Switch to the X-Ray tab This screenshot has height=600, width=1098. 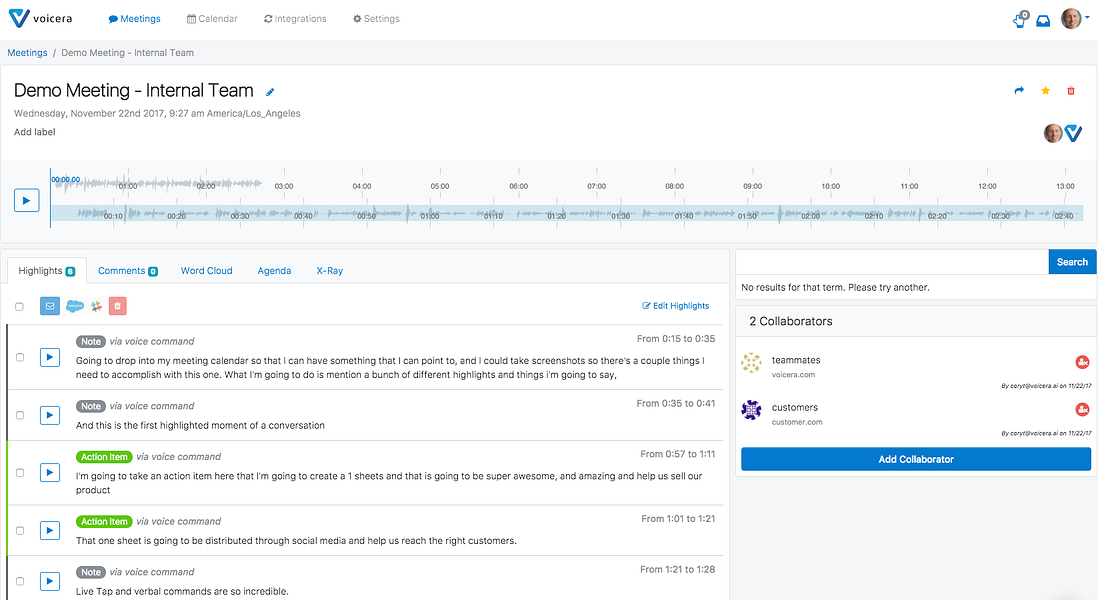[329, 271]
